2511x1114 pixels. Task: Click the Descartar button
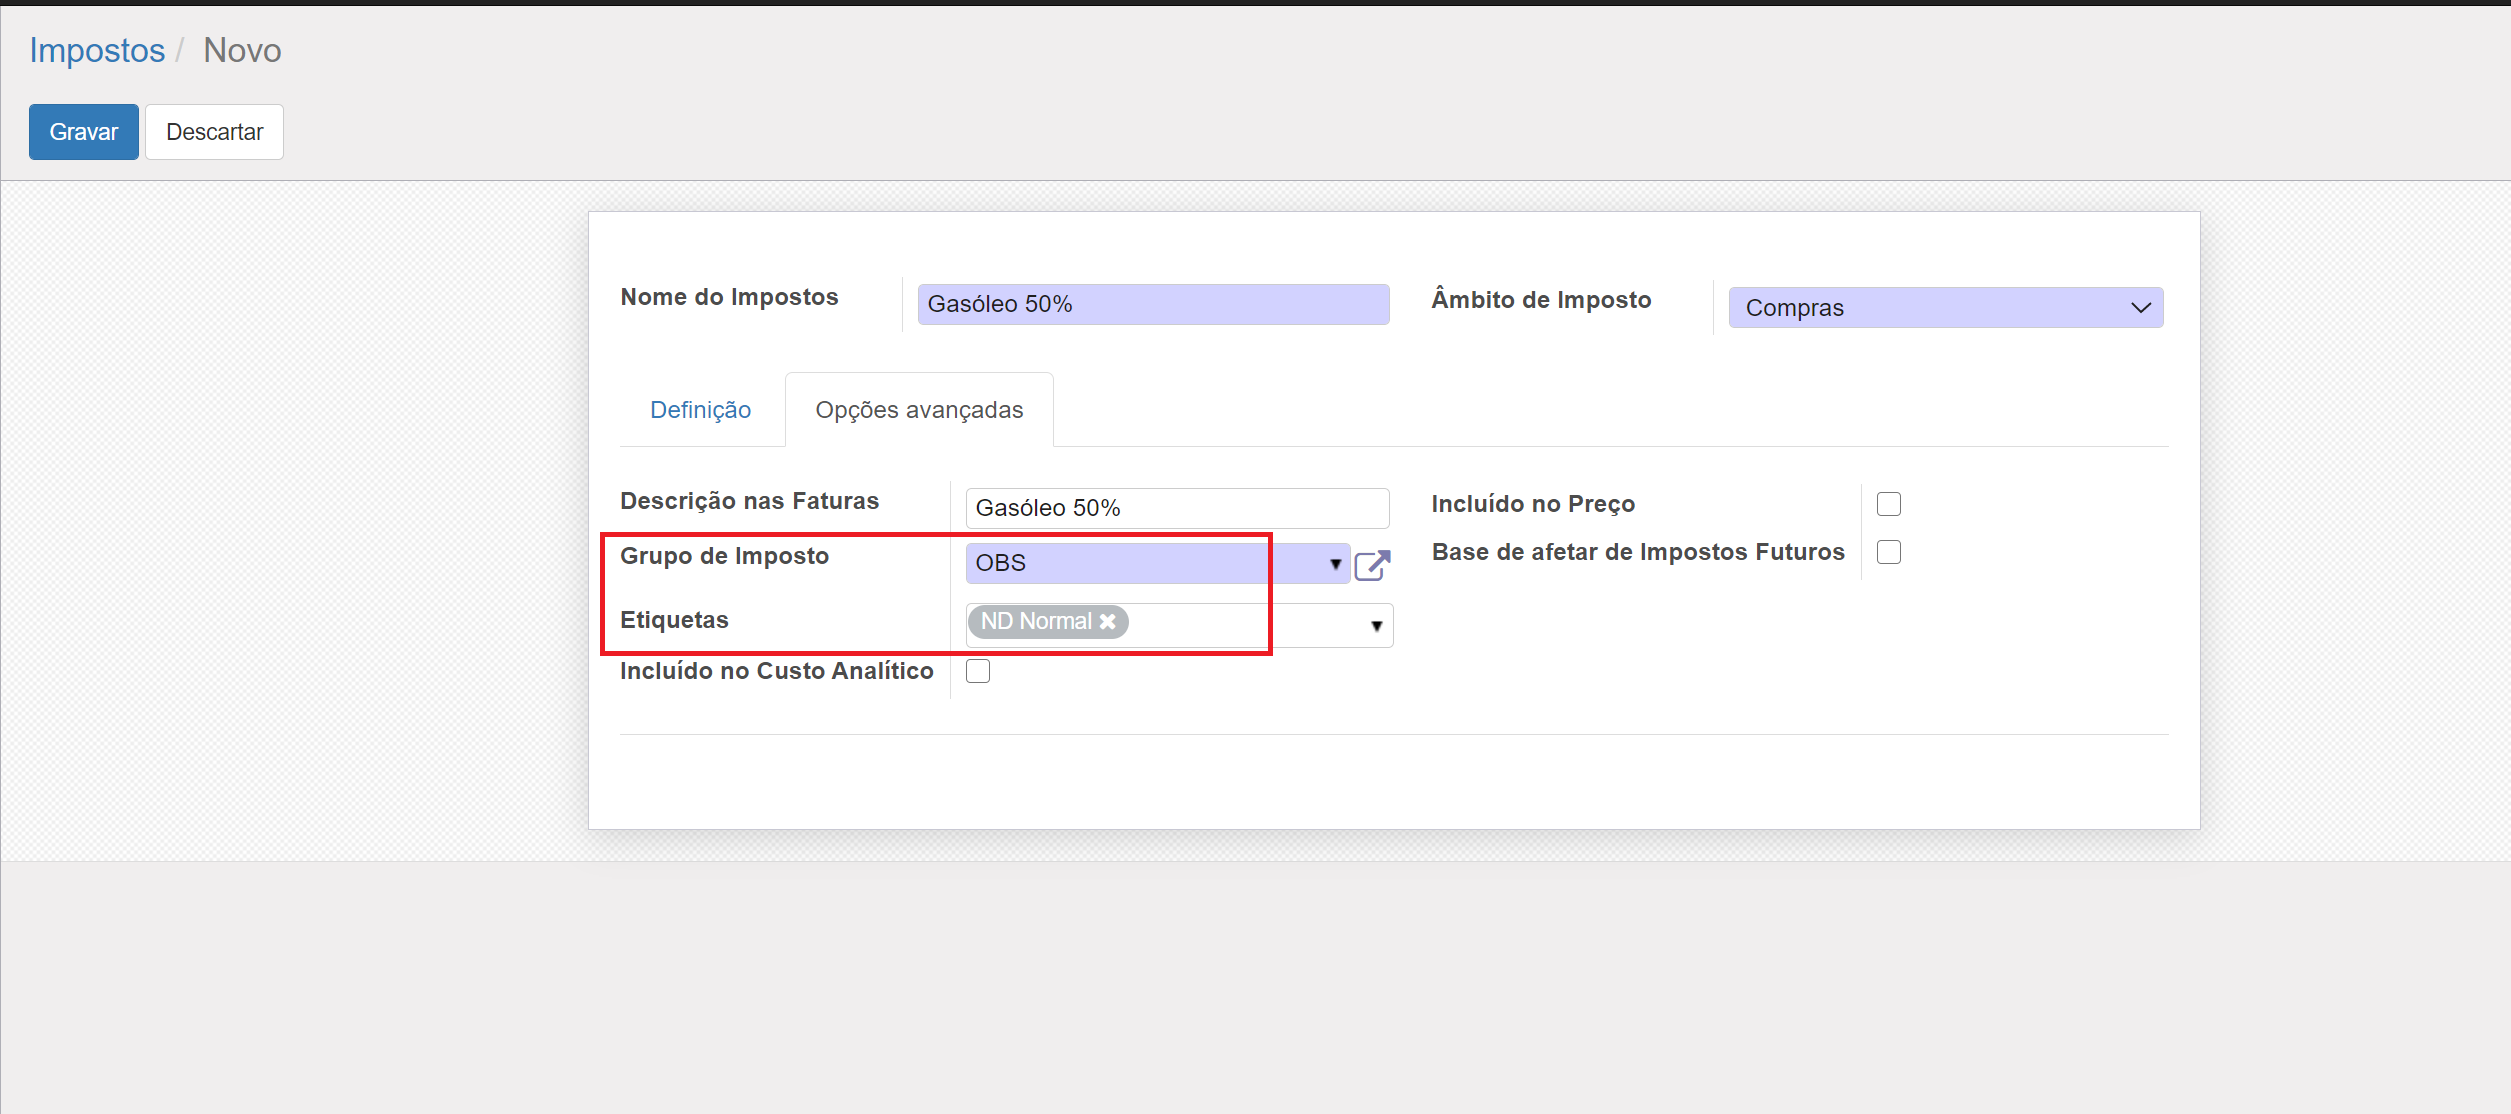pyautogui.click(x=214, y=132)
